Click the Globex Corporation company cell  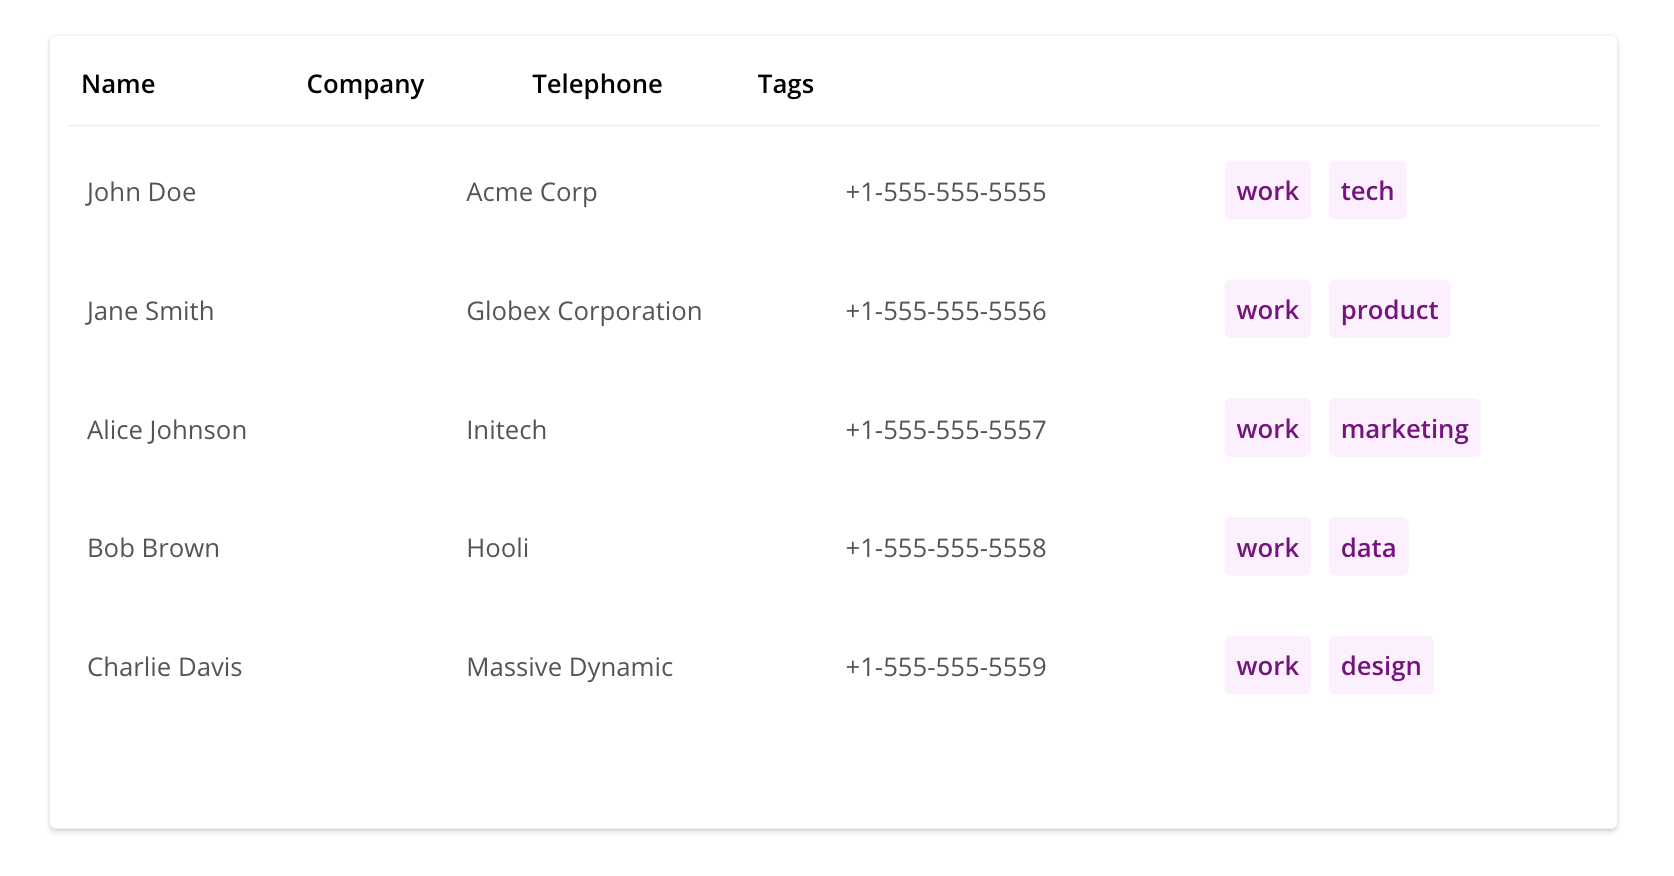click(x=584, y=311)
